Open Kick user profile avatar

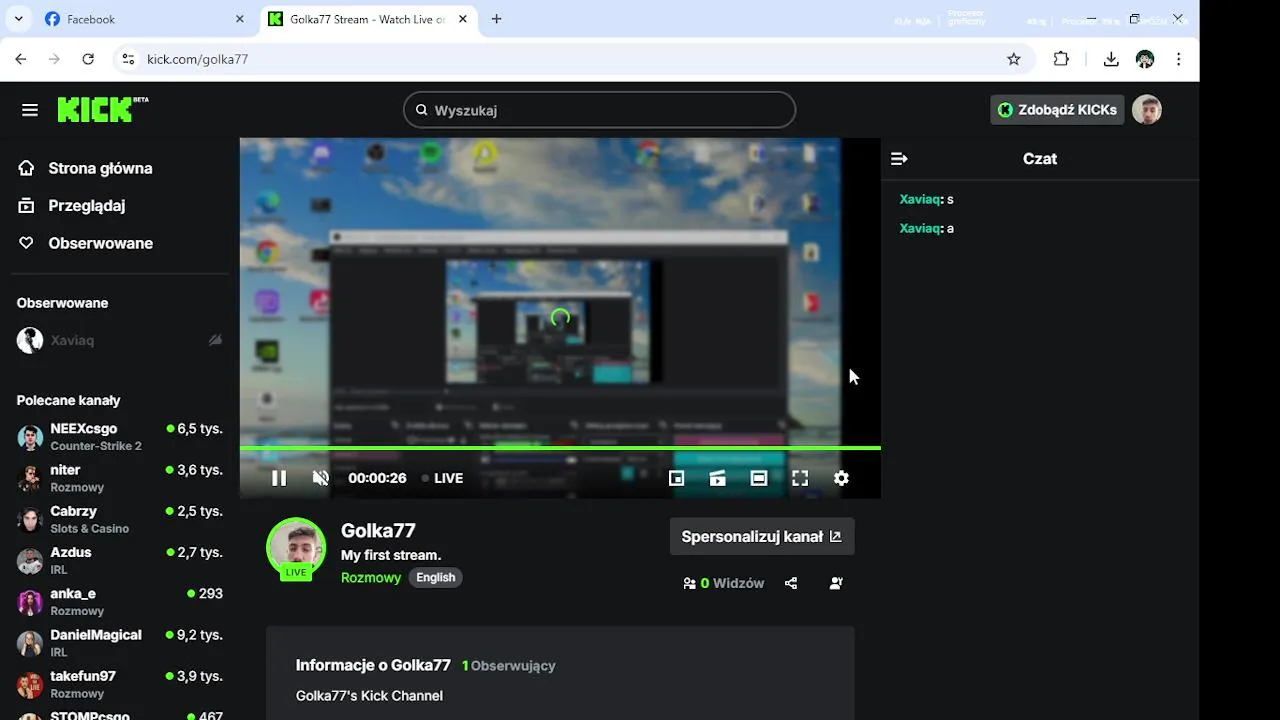tap(1147, 110)
